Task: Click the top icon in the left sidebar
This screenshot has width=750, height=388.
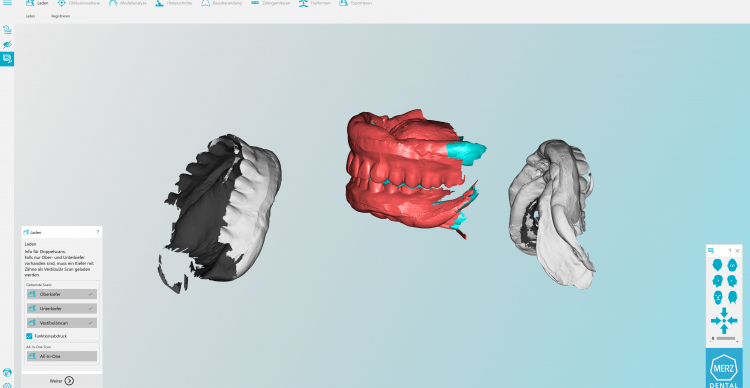Action: point(7,30)
